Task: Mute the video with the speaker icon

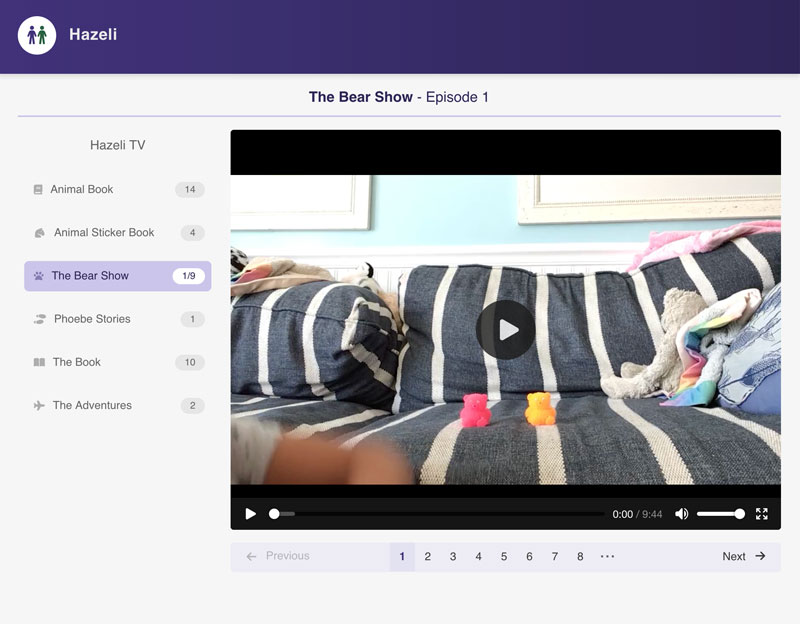Action: click(681, 514)
